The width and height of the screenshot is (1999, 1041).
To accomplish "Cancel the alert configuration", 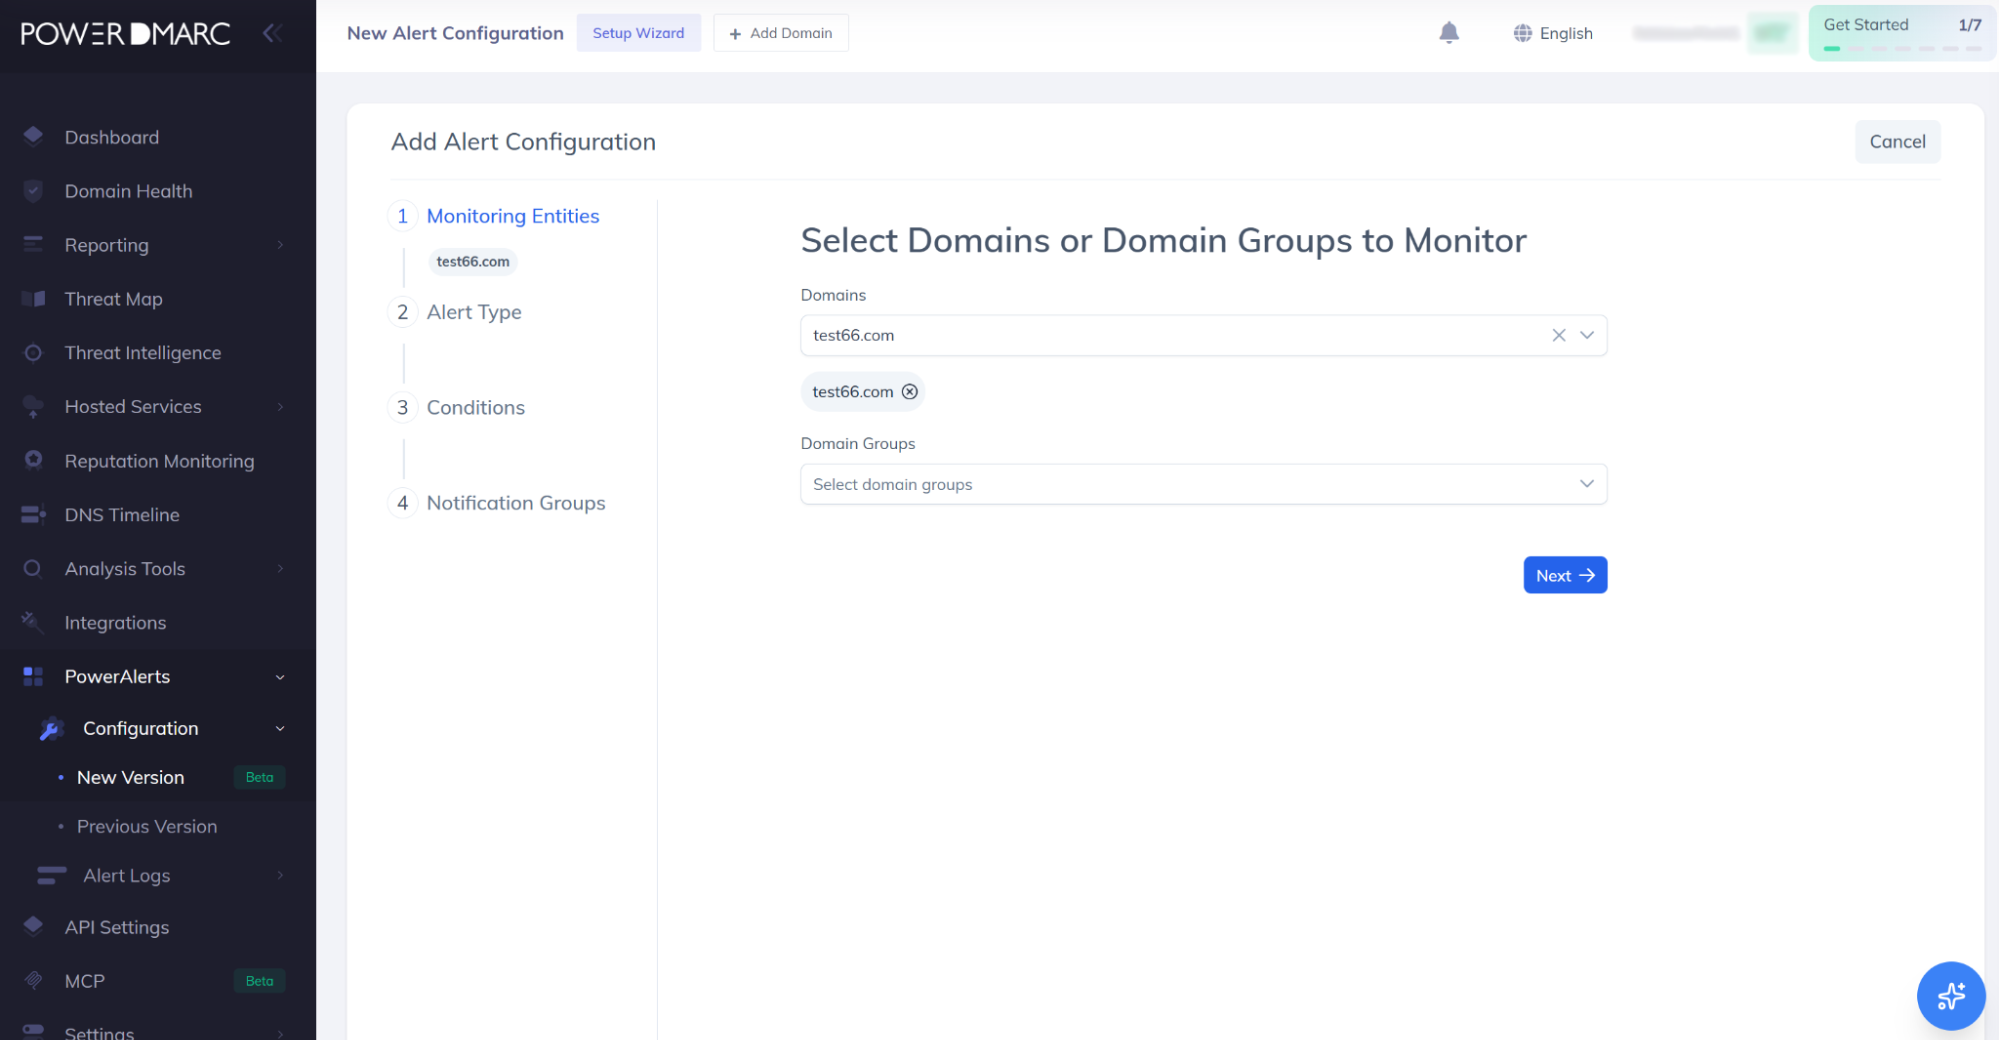I will [1897, 142].
